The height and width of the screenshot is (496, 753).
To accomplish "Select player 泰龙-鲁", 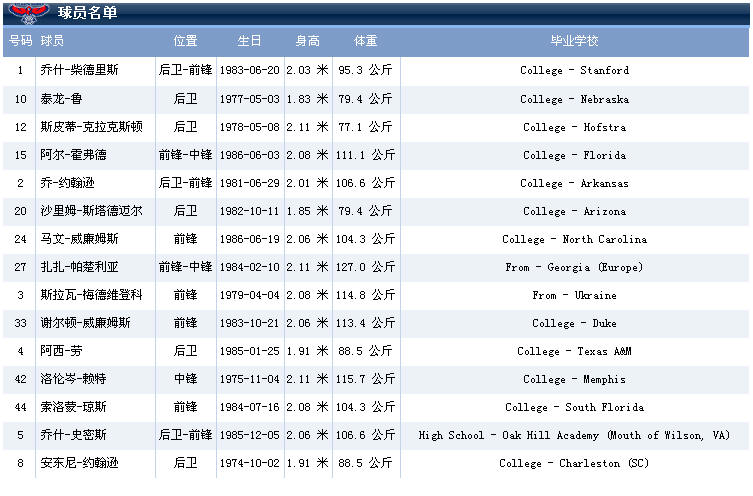I will coord(61,99).
